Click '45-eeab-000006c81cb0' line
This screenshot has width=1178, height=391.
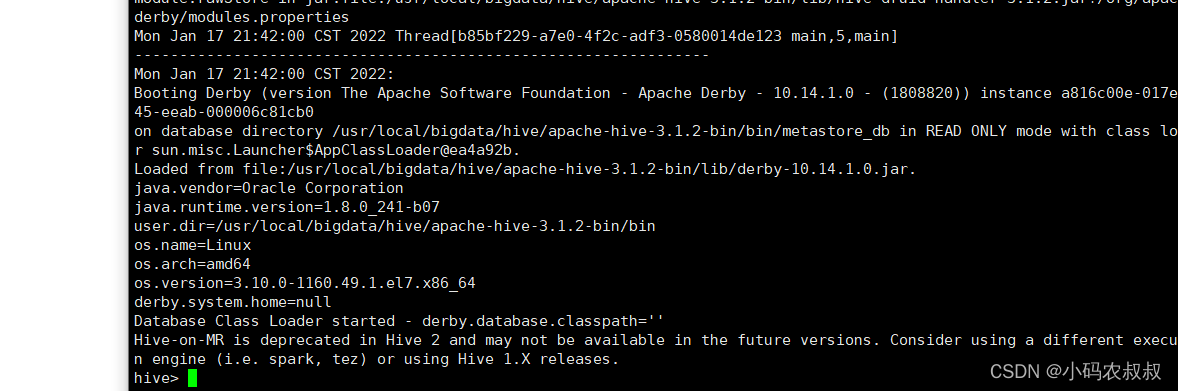(x=223, y=112)
